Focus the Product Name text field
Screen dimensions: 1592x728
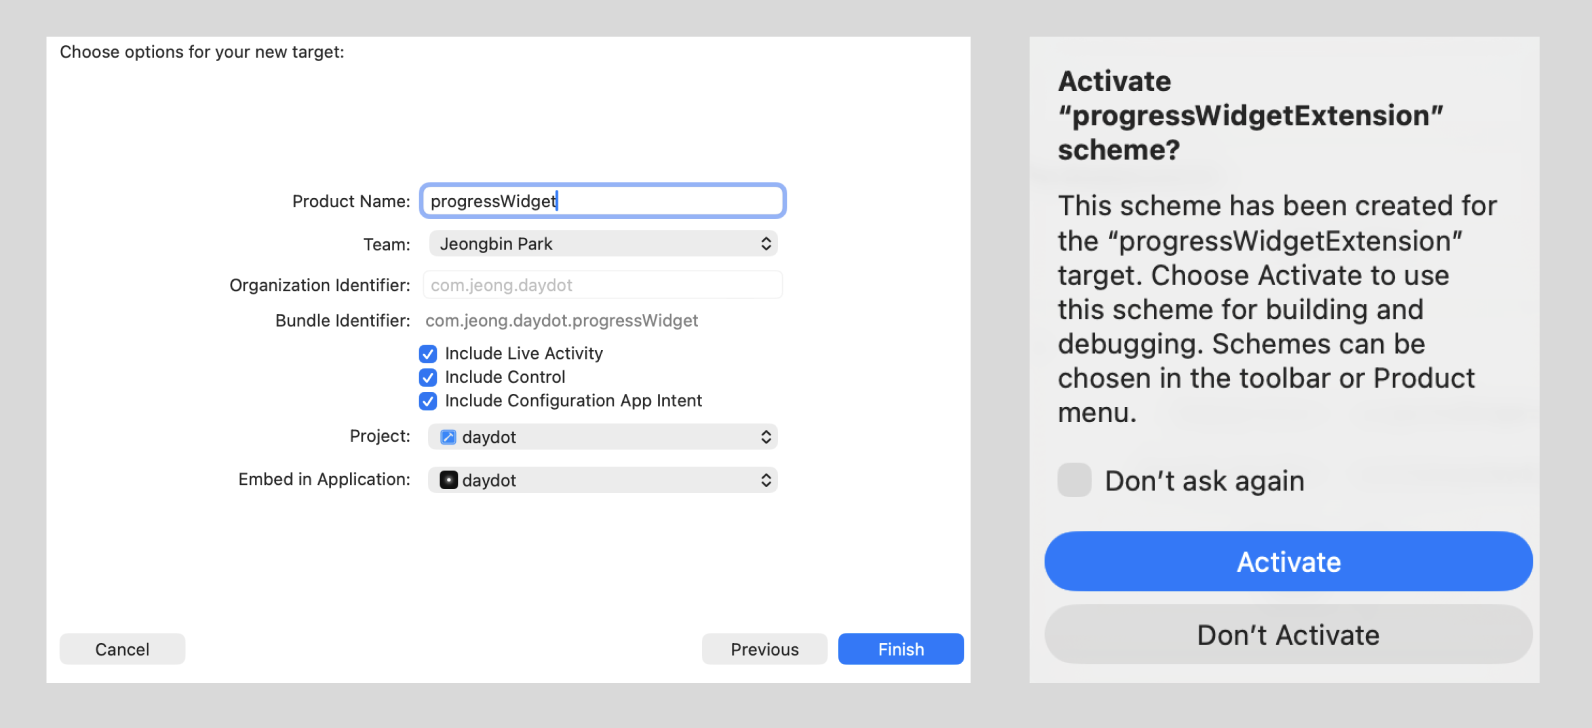601,200
